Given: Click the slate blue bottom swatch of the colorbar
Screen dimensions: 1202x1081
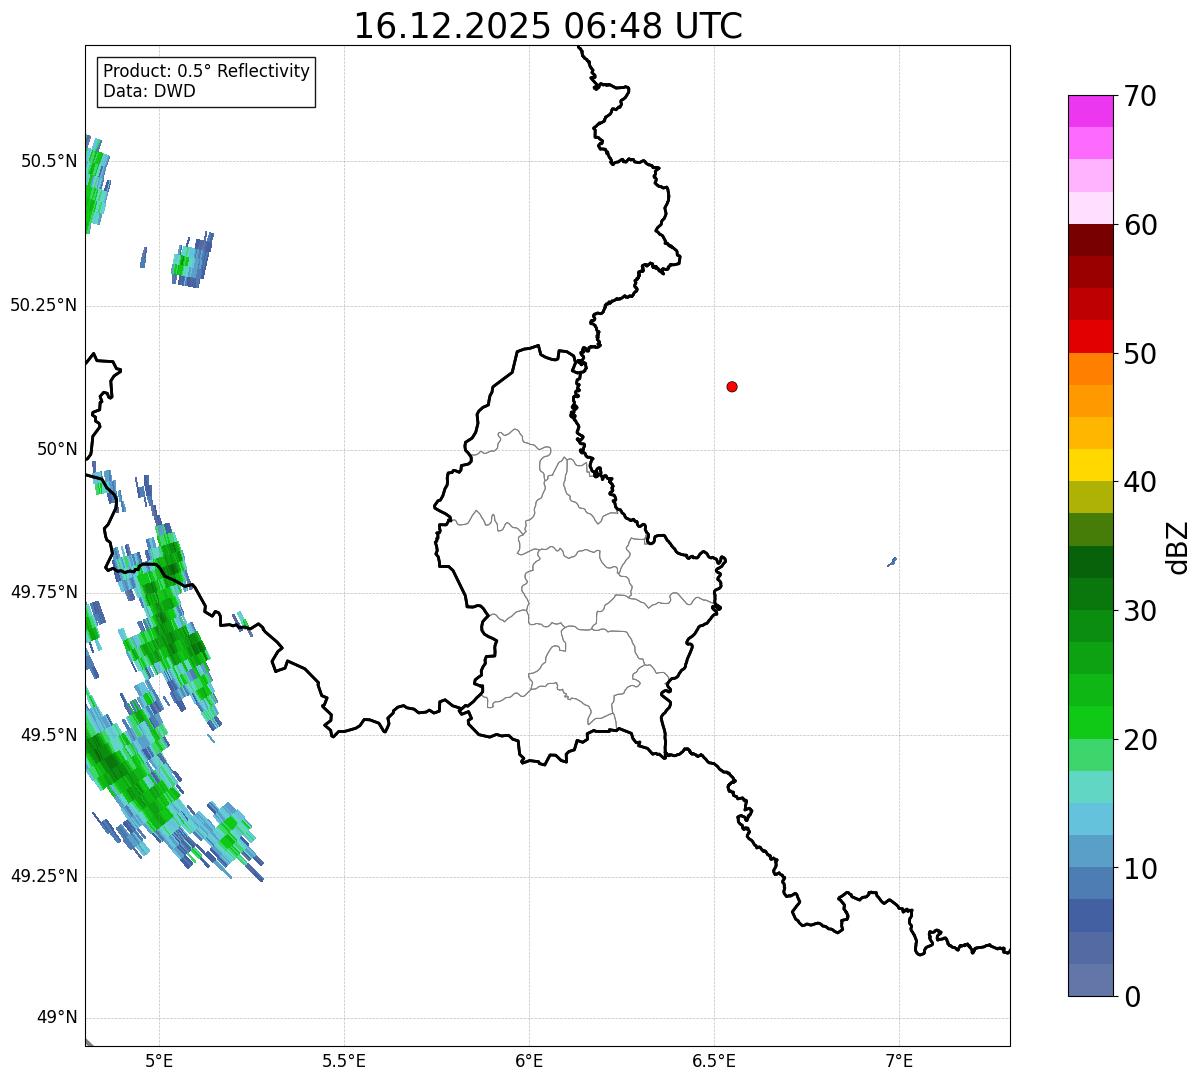Looking at the screenshot, I should click(x=1090, y=980).
